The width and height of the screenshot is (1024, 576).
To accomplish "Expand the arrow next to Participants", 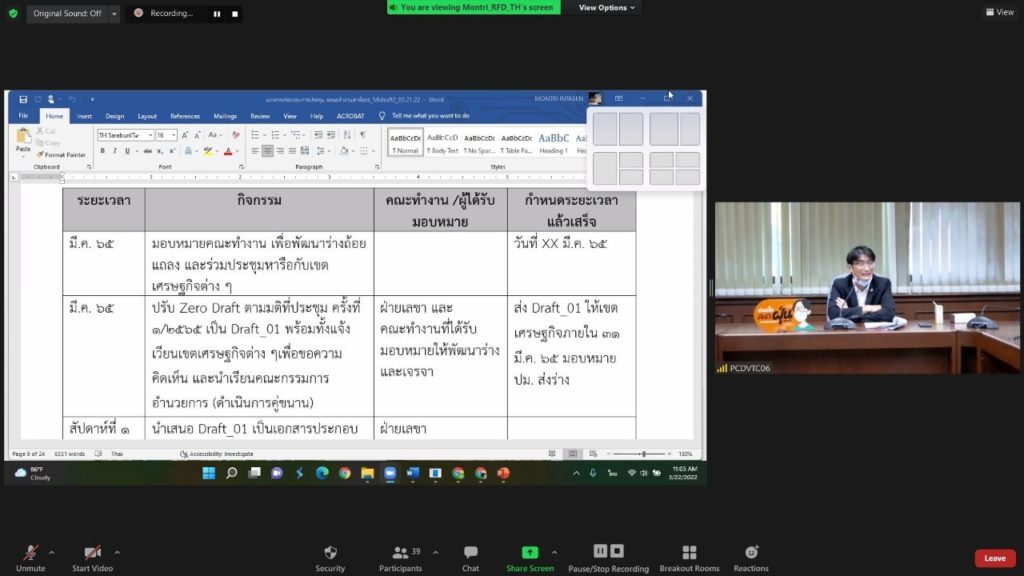I will click(436, 553).
